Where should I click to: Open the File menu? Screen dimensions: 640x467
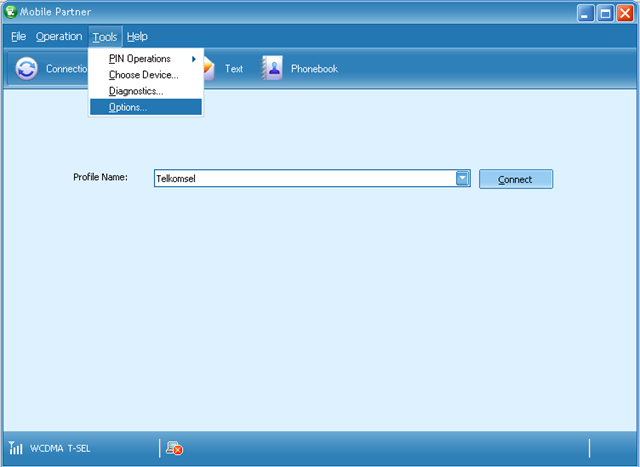[x=18, y=37]
